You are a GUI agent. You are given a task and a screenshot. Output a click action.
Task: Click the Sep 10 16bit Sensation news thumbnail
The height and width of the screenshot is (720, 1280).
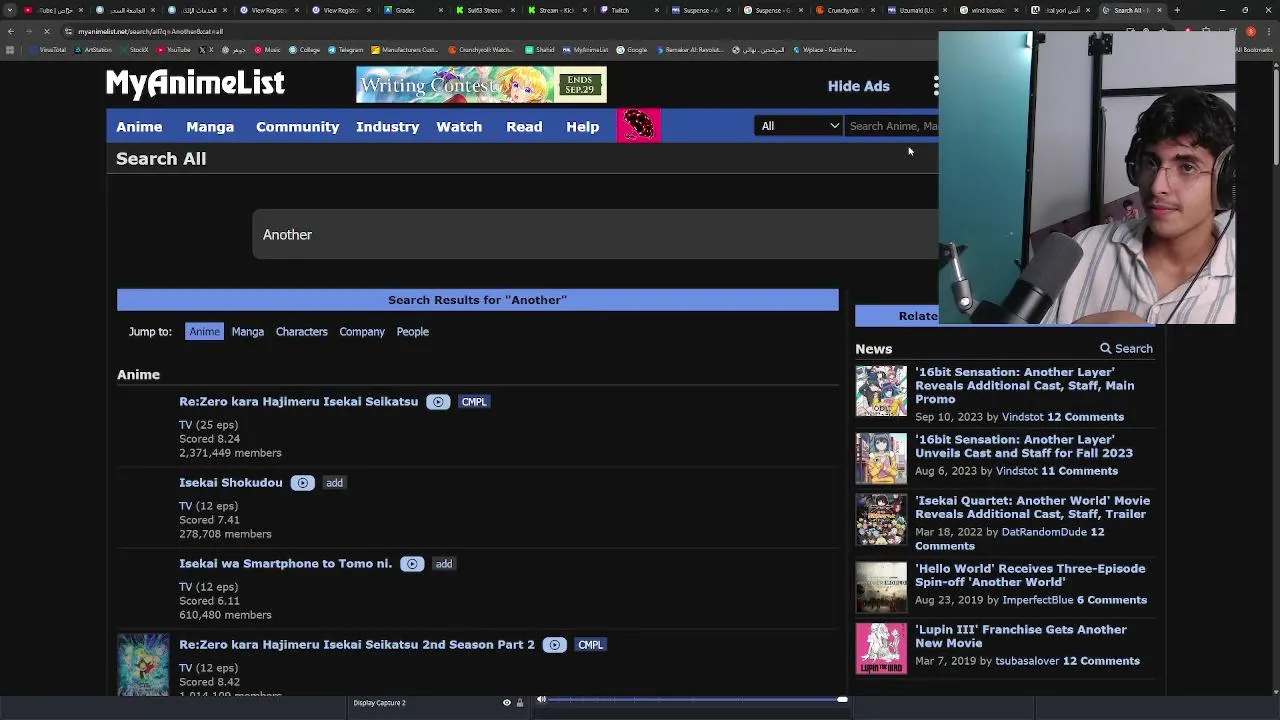pyautogui.click(x=881, y=391)
